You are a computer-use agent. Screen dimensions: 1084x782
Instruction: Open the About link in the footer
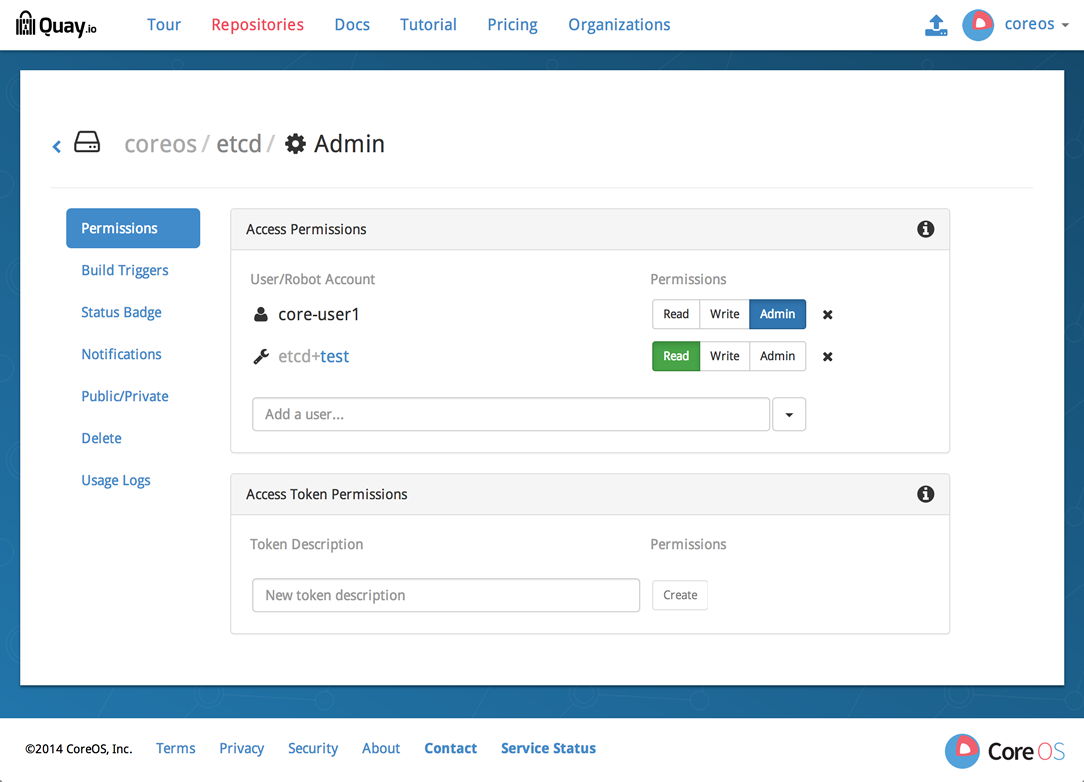pyautogui.click(x=381, y=748)
